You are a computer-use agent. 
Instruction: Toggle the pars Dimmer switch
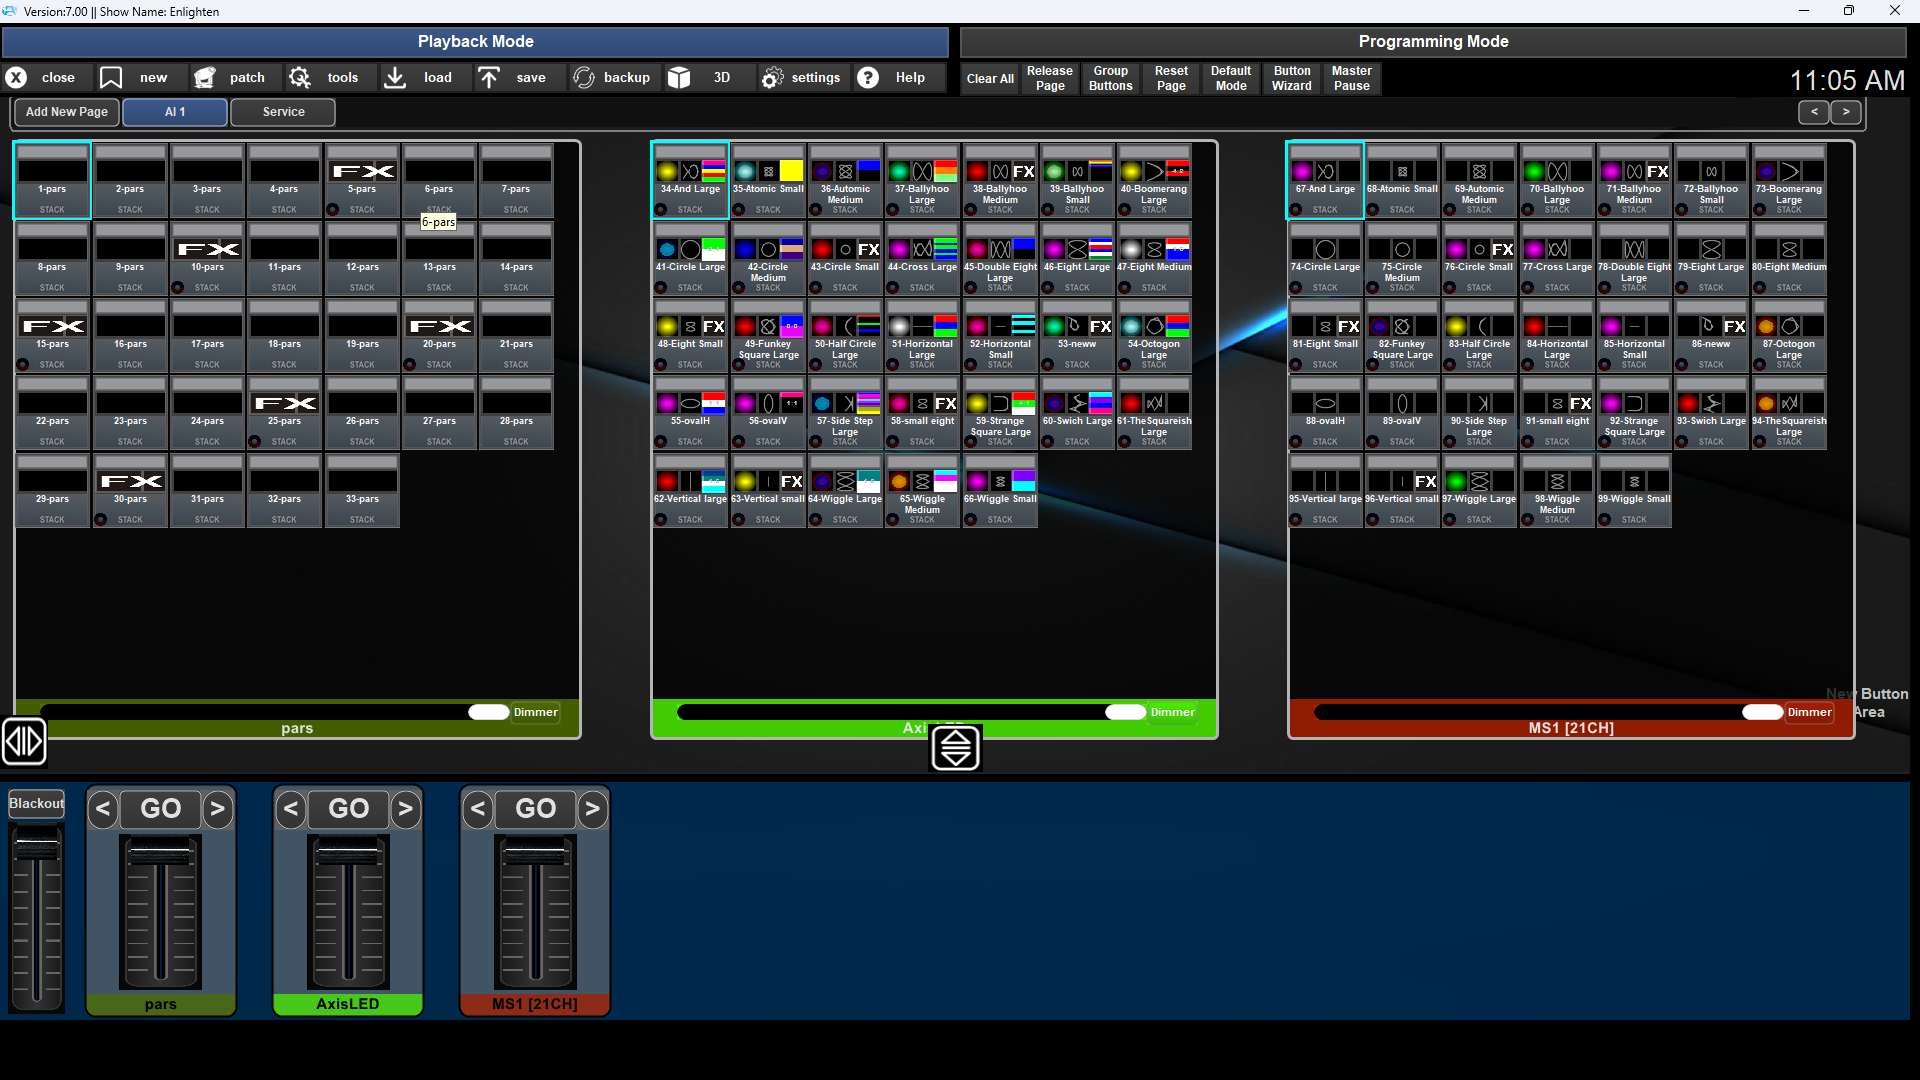[489, 712]
